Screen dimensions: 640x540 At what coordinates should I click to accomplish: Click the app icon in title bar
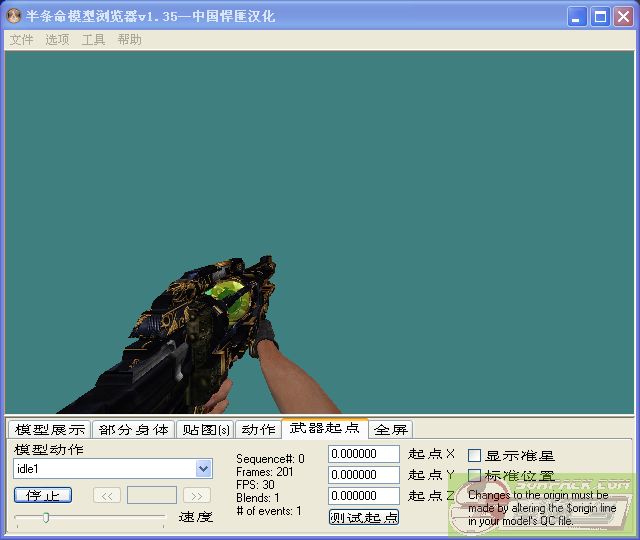point(14,16)
